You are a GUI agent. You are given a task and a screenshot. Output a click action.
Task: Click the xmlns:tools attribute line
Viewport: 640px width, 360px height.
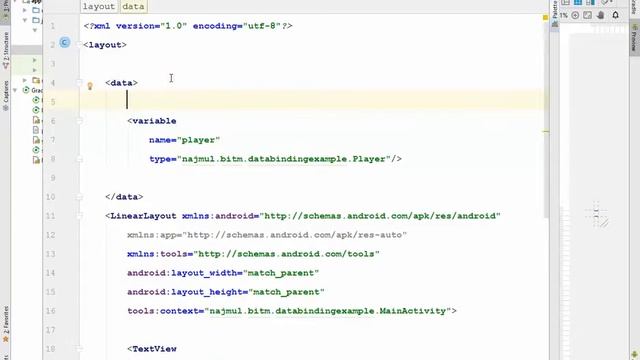click(253, 254)
